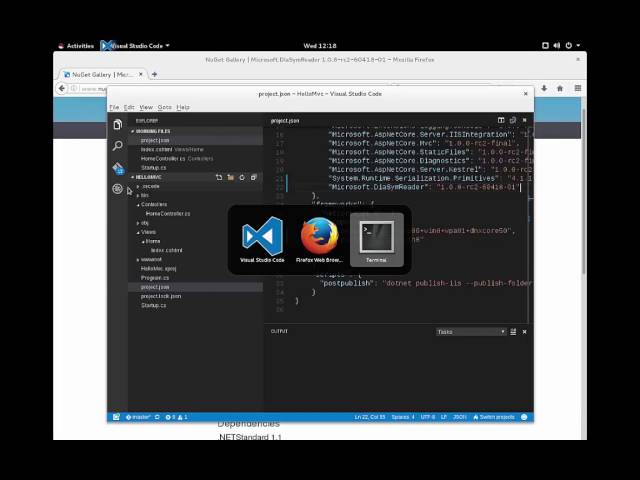
Task: Open Startup.cs in Working Files
Action: coord(195,168)
